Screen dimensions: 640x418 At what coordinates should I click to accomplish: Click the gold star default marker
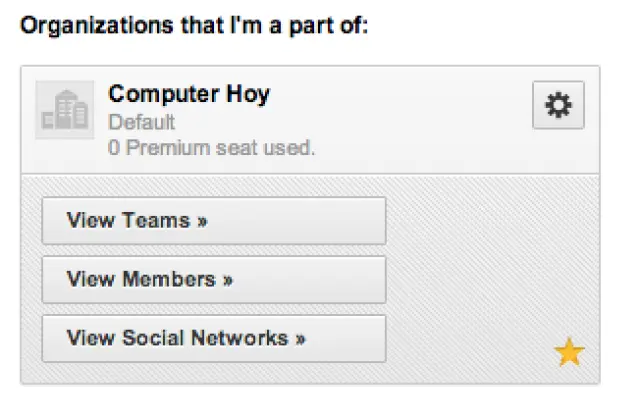(x=569, y=352)
